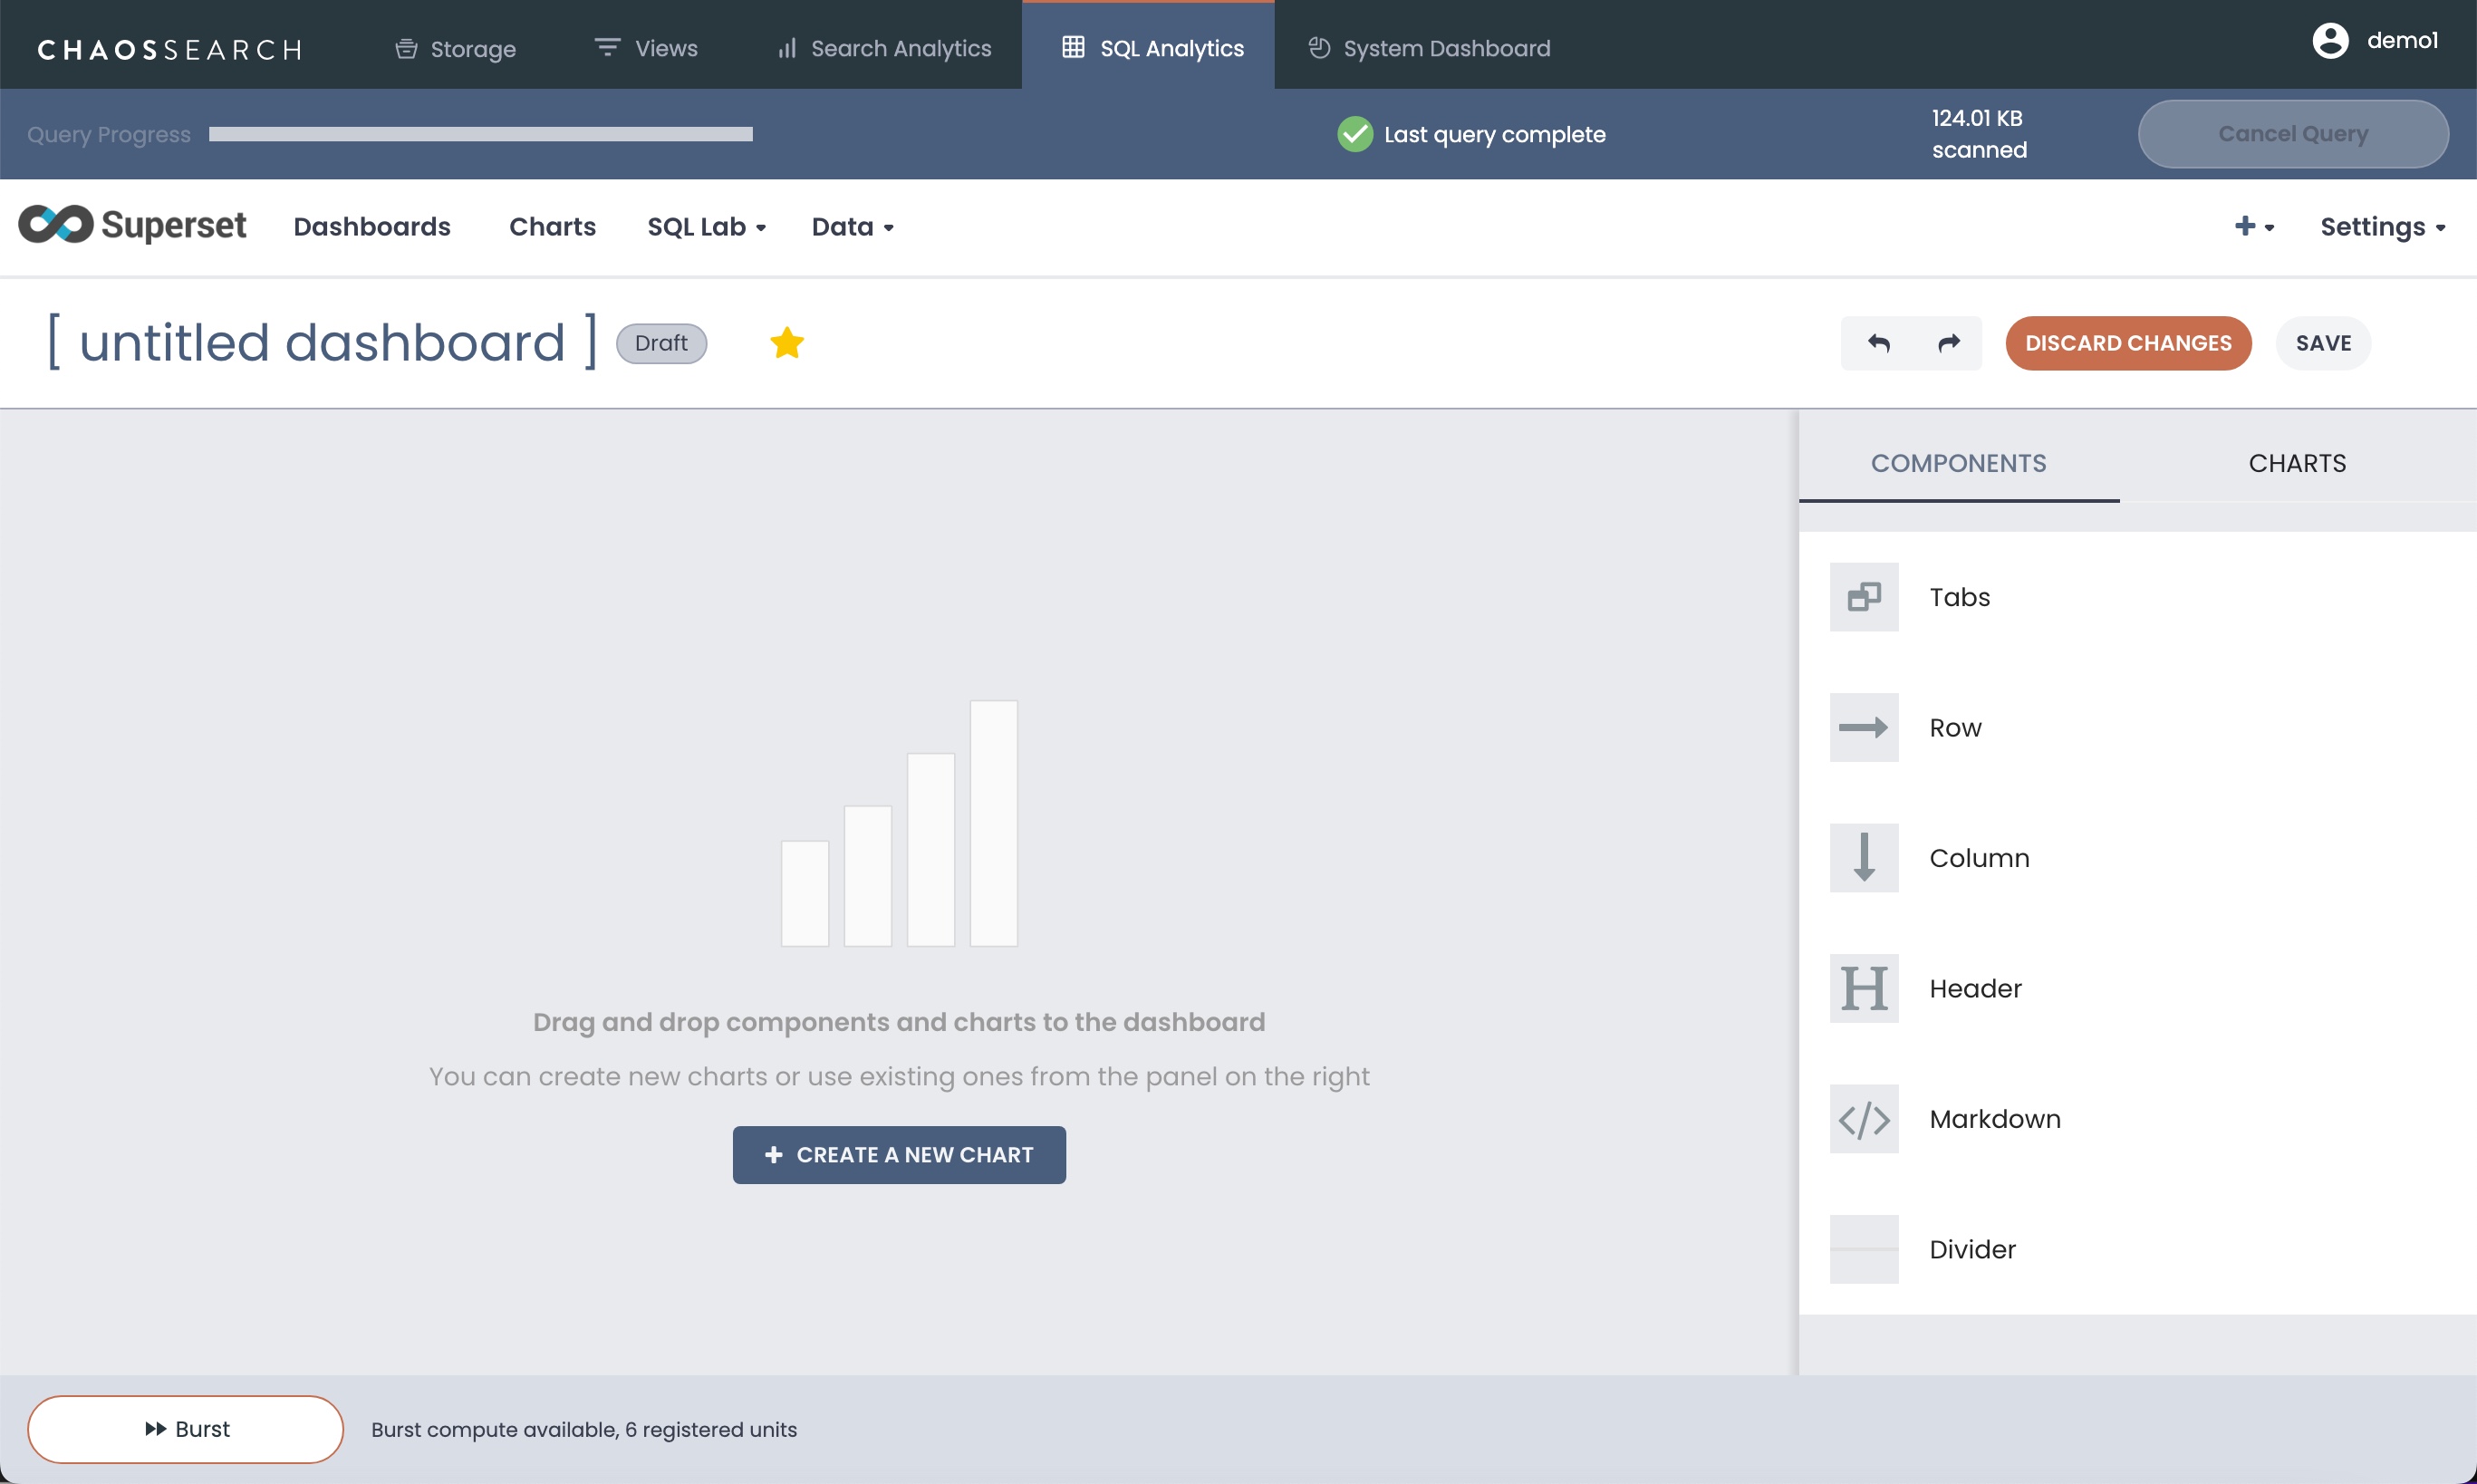Expand the SQL Lab dropdown menu

[x=706, y=227]
